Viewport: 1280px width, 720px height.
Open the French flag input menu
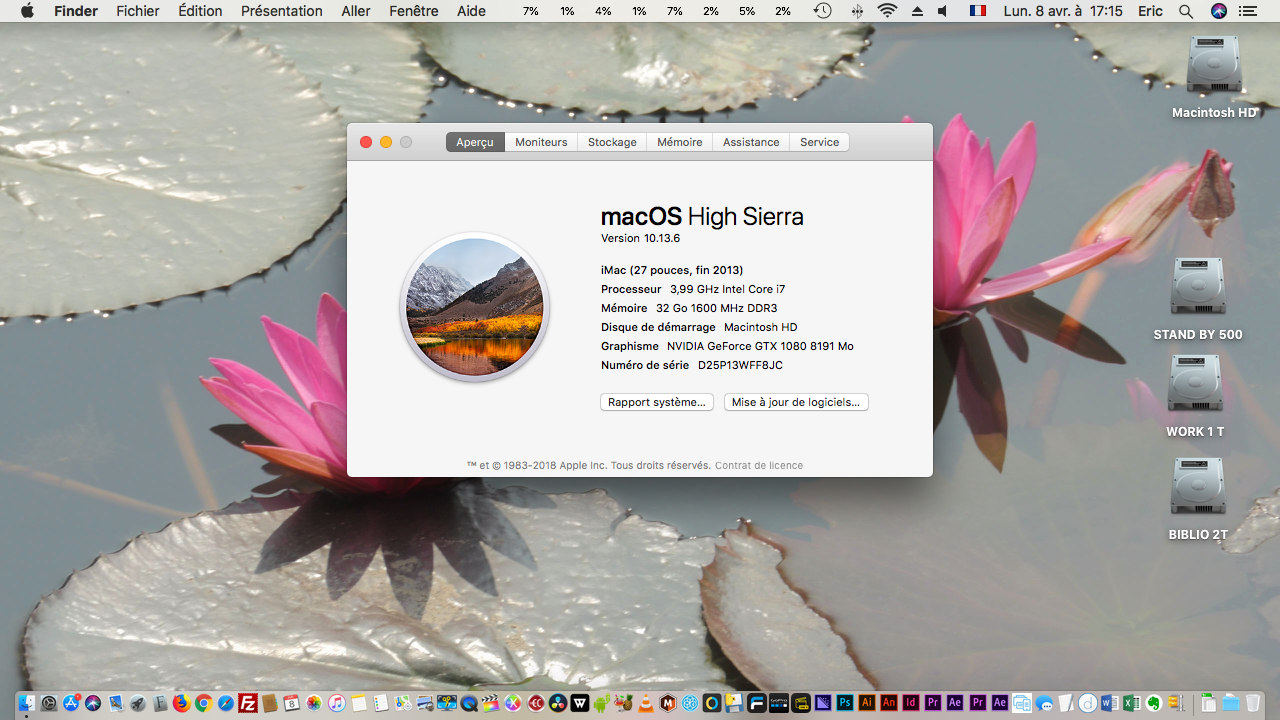tap(977, 11)
